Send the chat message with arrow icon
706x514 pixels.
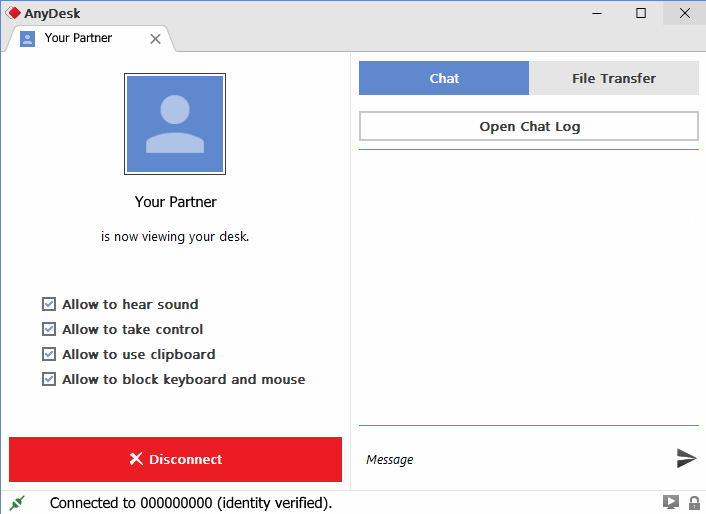pyautogui.click(x=686, y=458)
